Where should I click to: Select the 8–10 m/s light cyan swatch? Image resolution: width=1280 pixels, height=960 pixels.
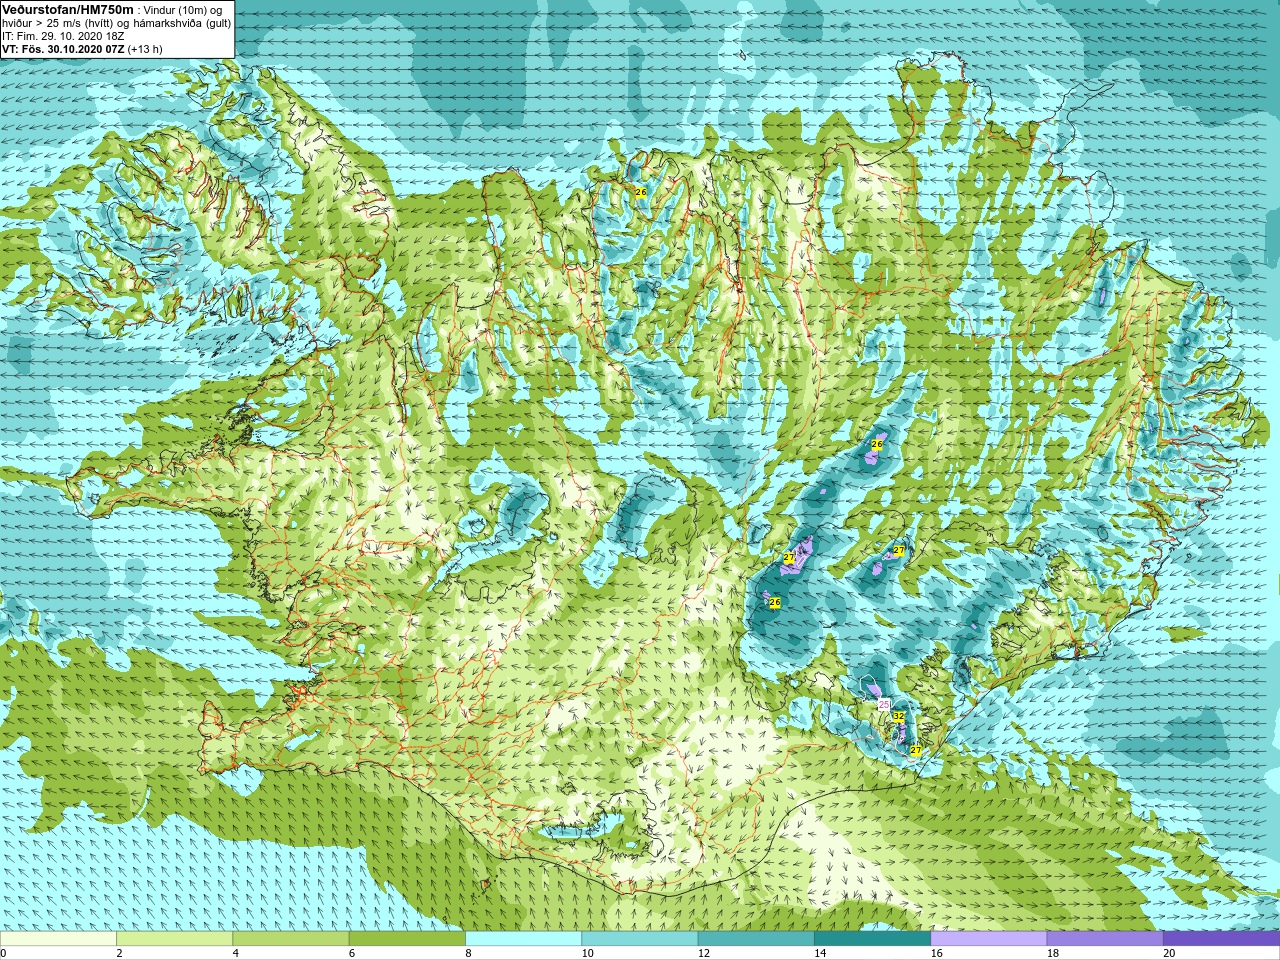tap(523, 939)
